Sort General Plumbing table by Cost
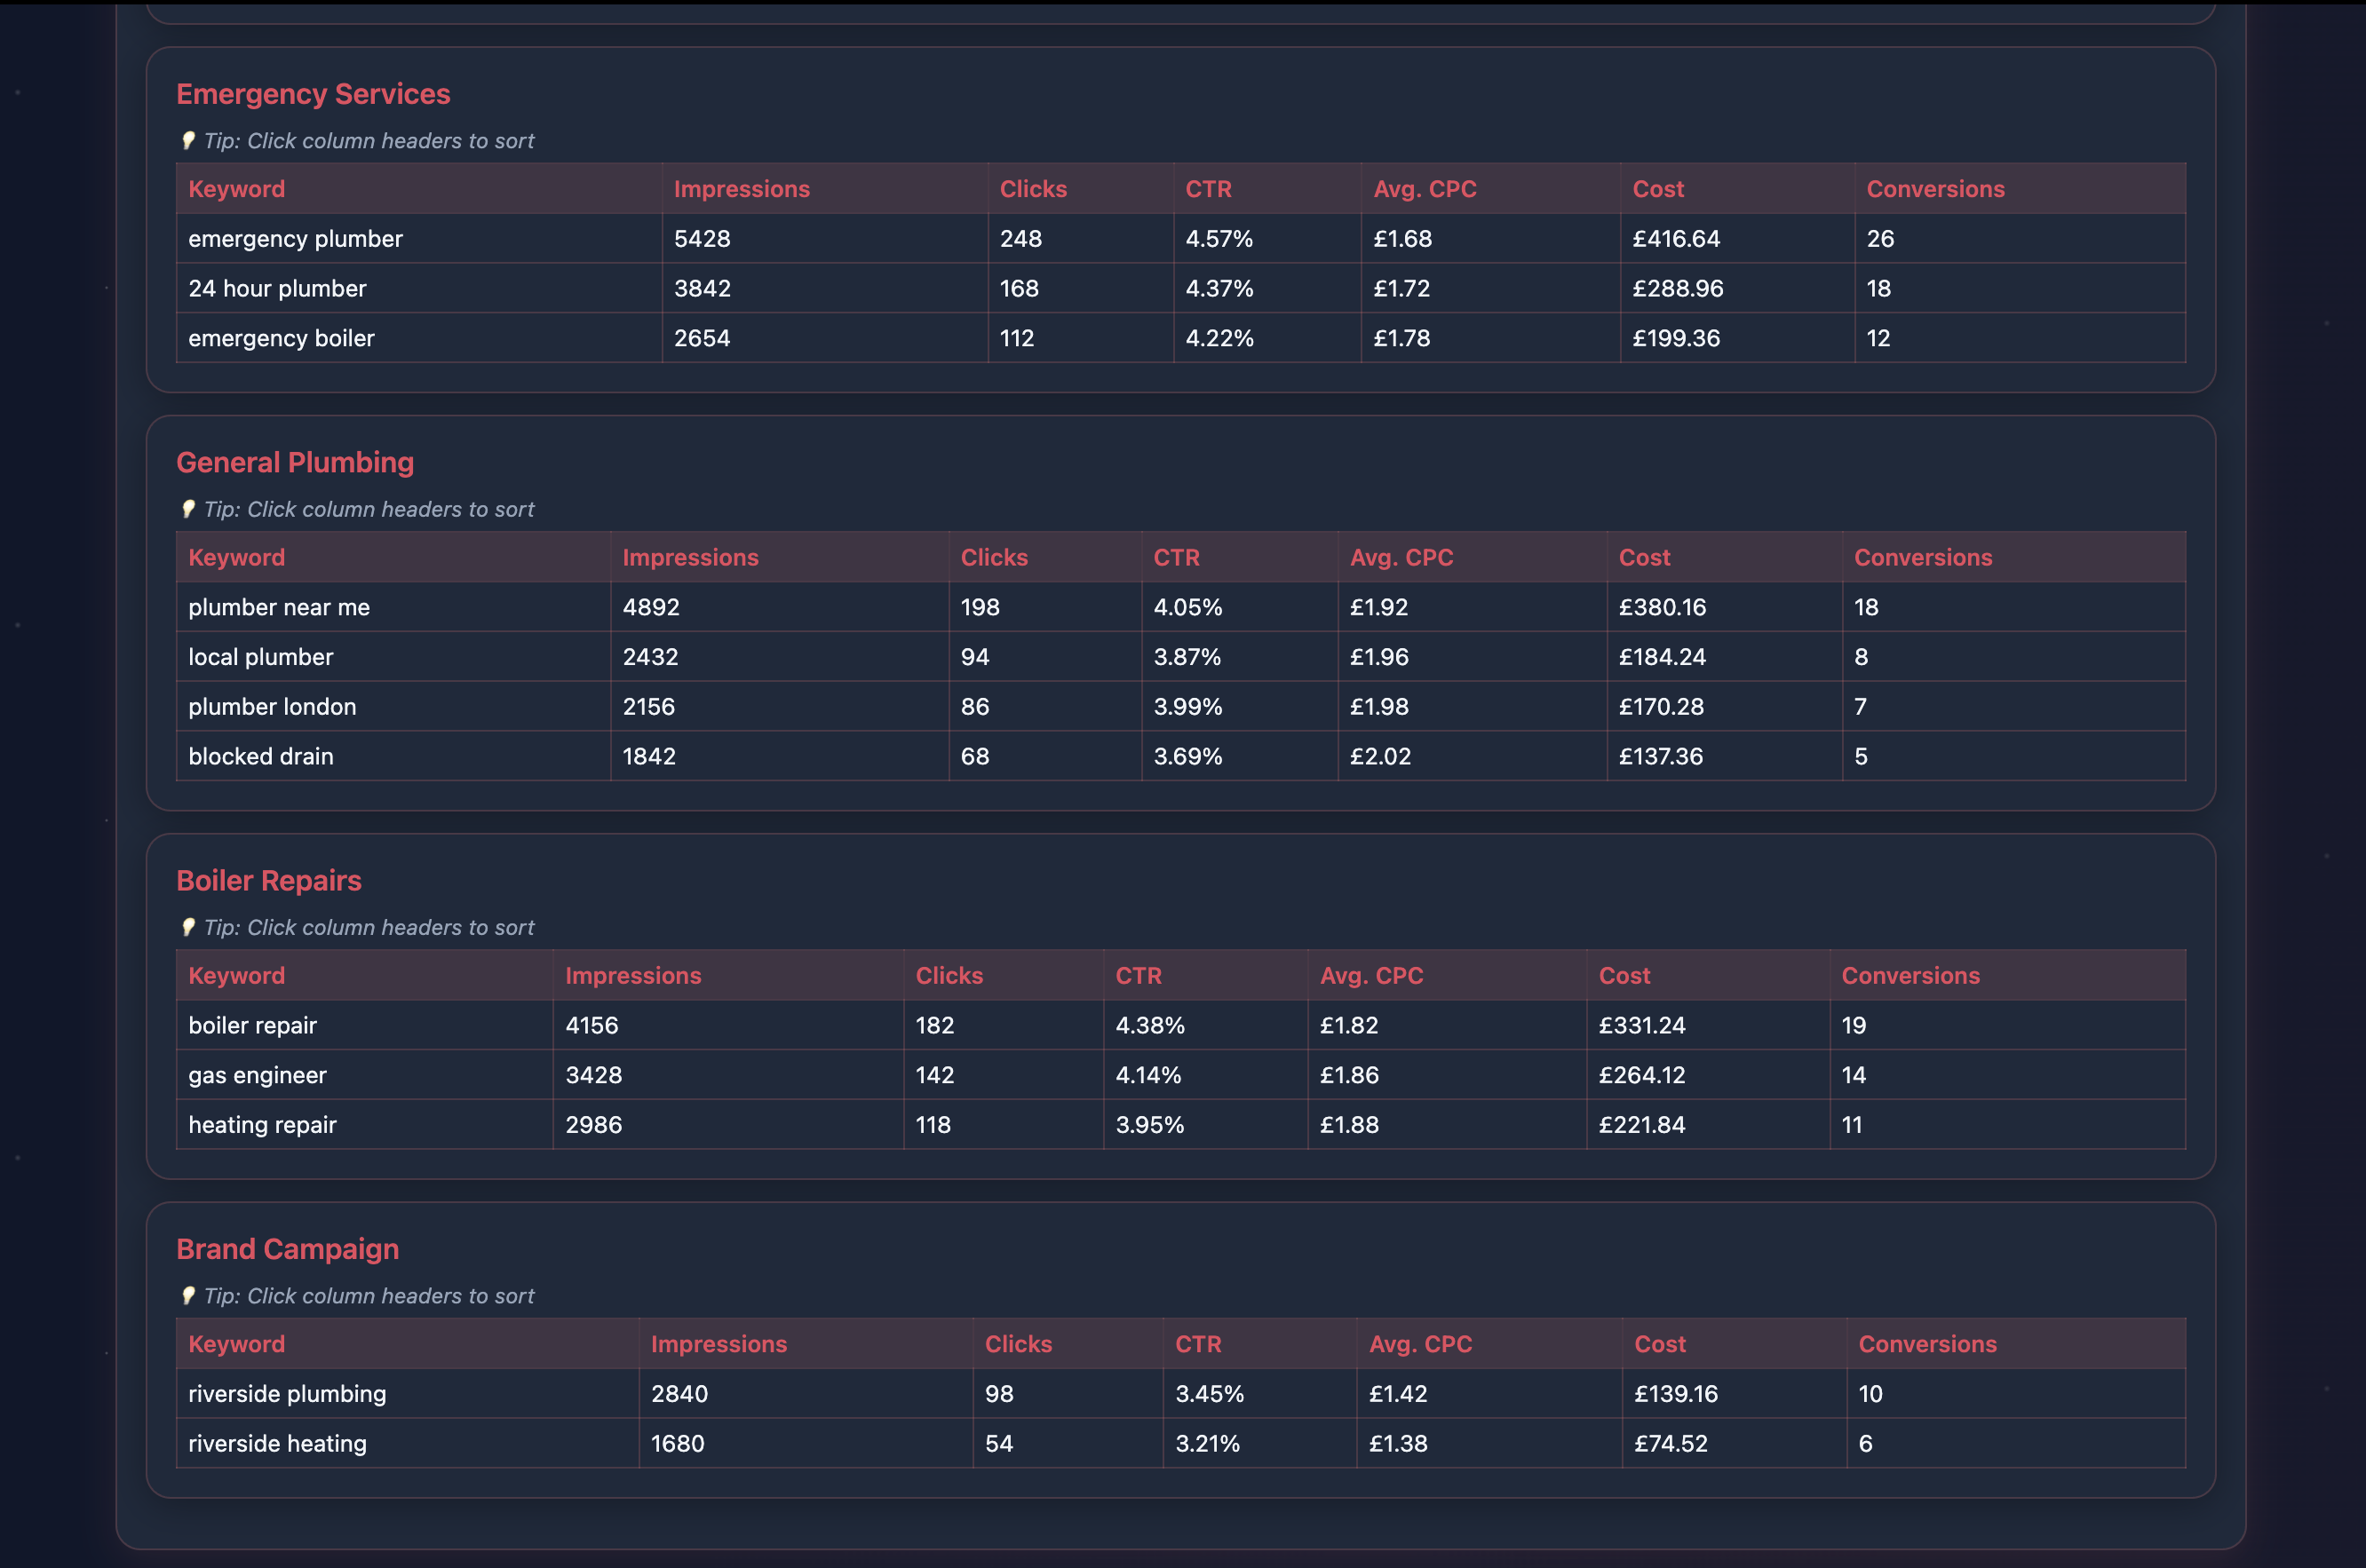 pos(1644,557)
